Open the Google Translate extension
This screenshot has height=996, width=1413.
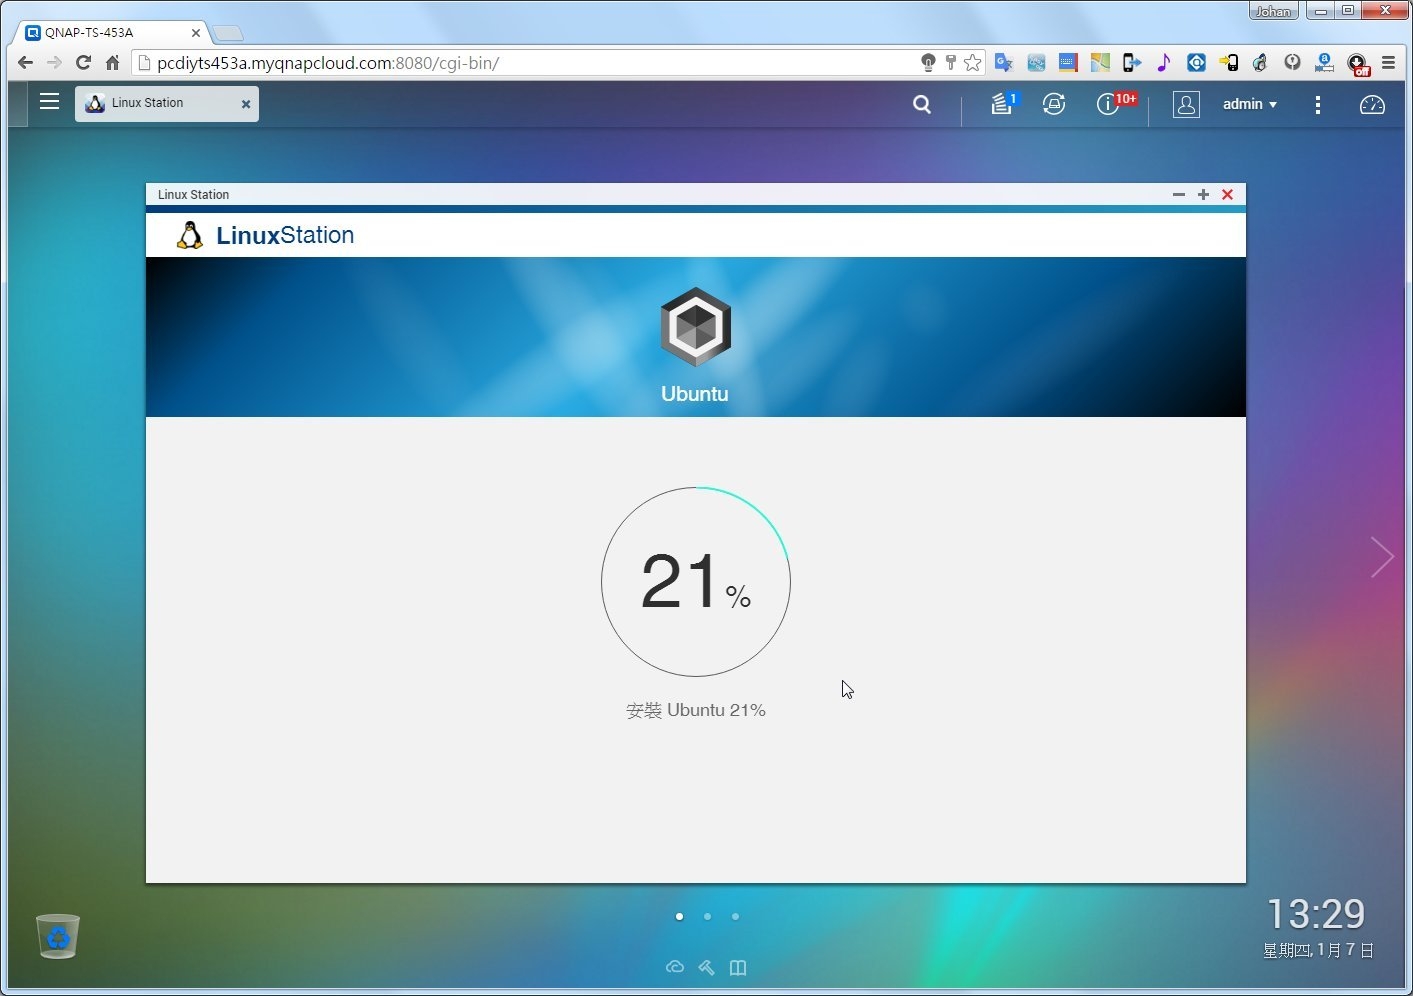click(x=1004, y=63)
